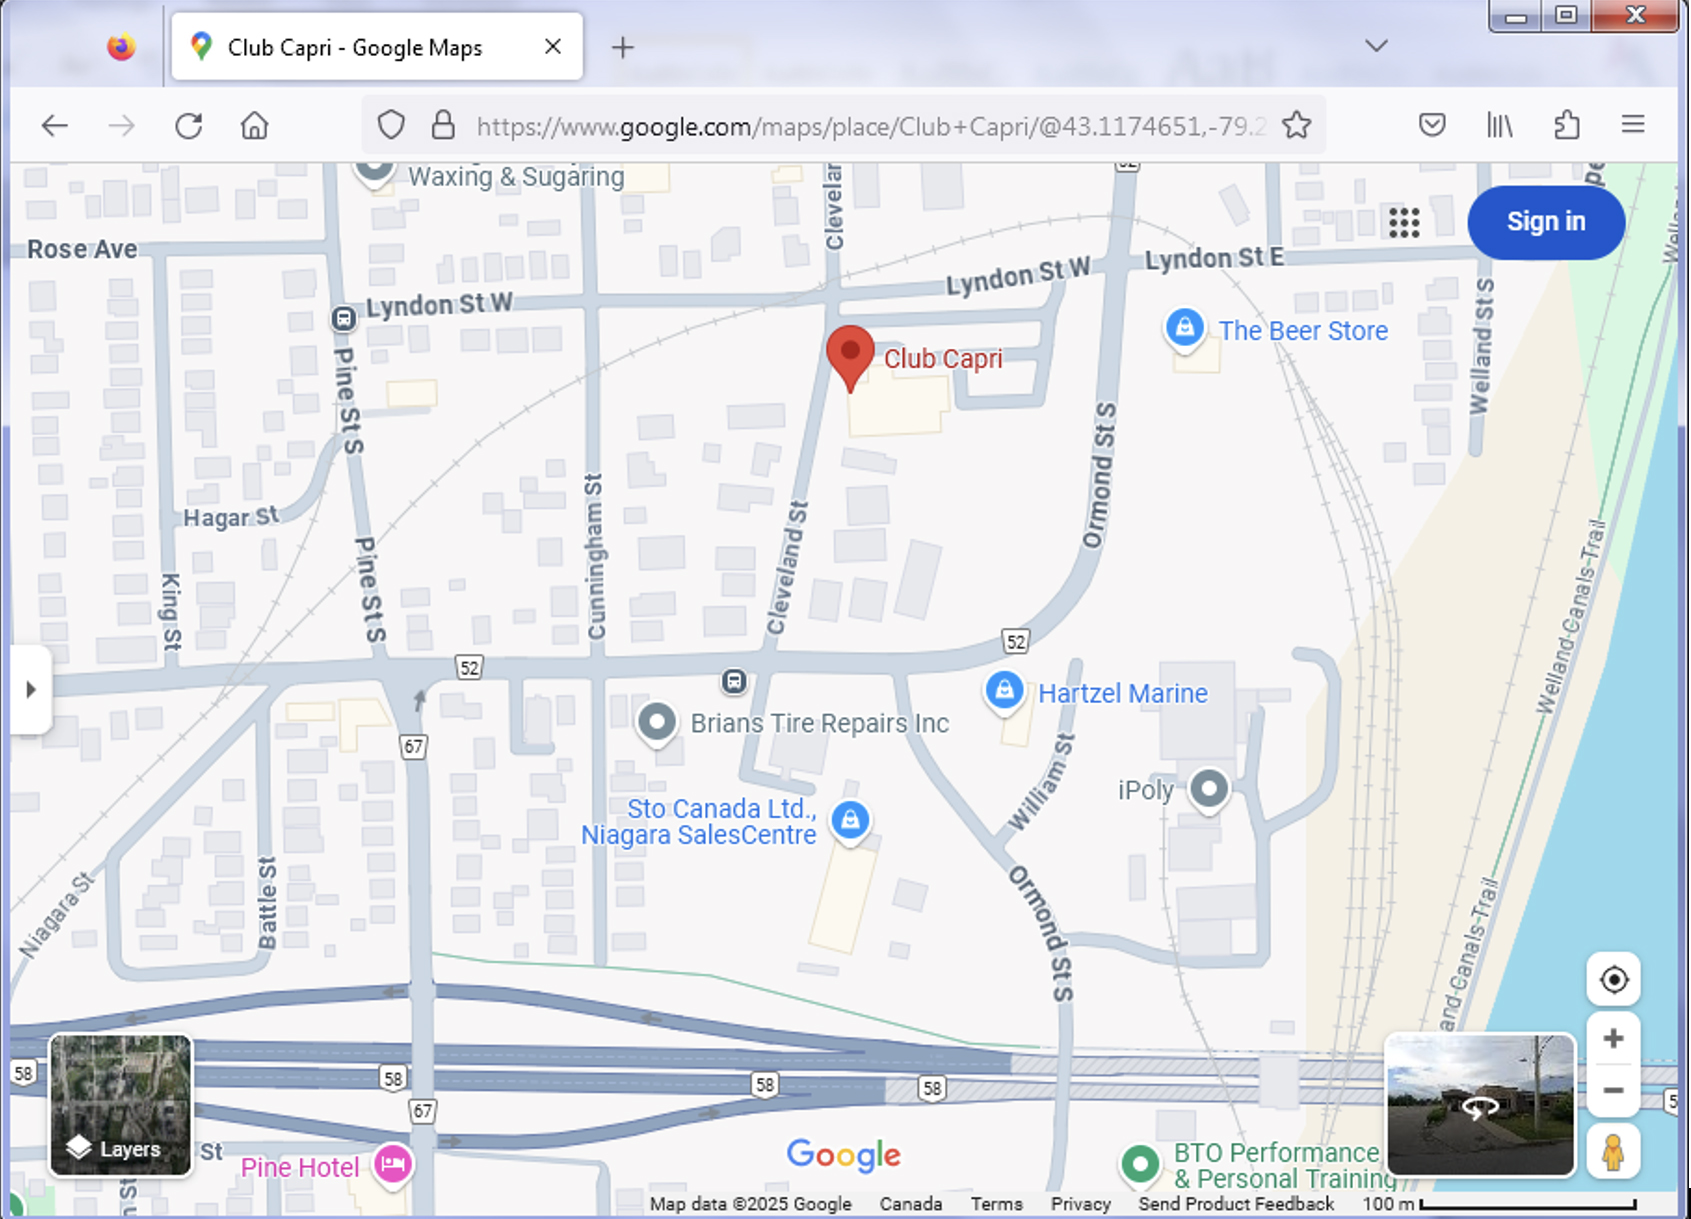
Task: Click the red Club Capri map pin
Action: pos(850,358)
